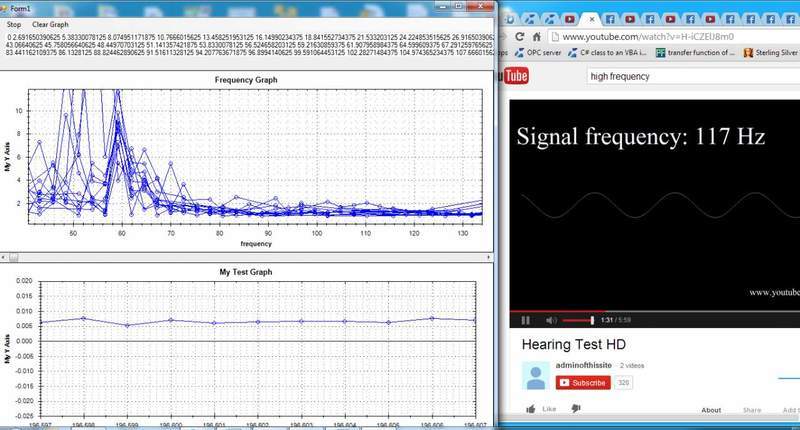Click Clear Graph in Form1 menu

[x=50, y=24]
